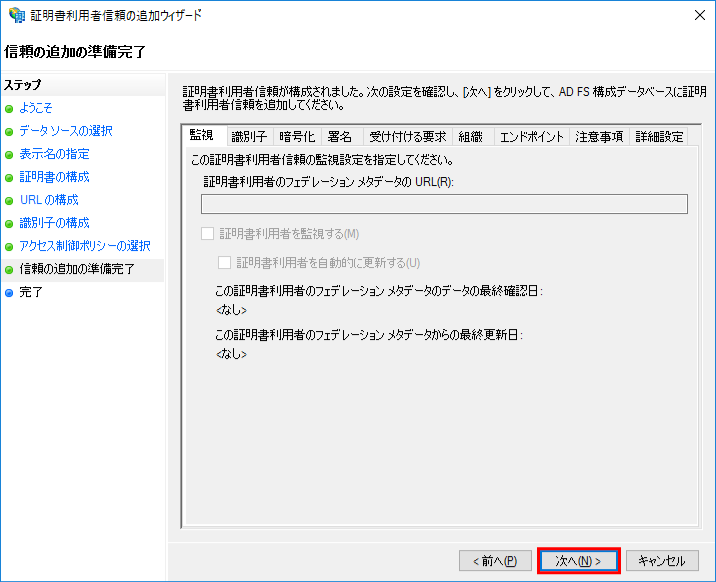The width and height of the screenshot is (716, 582).
Task: Select the 証明書の構成 step
Action: (54, 177)
